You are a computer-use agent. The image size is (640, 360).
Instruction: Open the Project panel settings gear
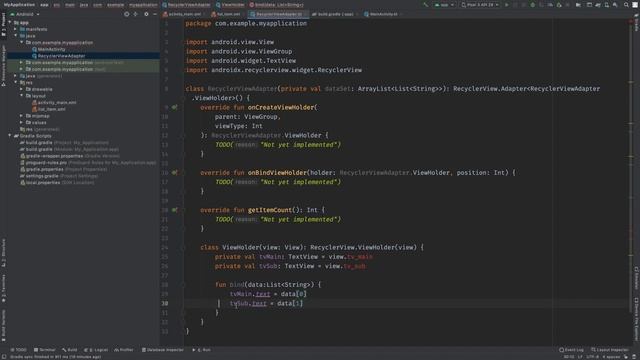(146, 14)
